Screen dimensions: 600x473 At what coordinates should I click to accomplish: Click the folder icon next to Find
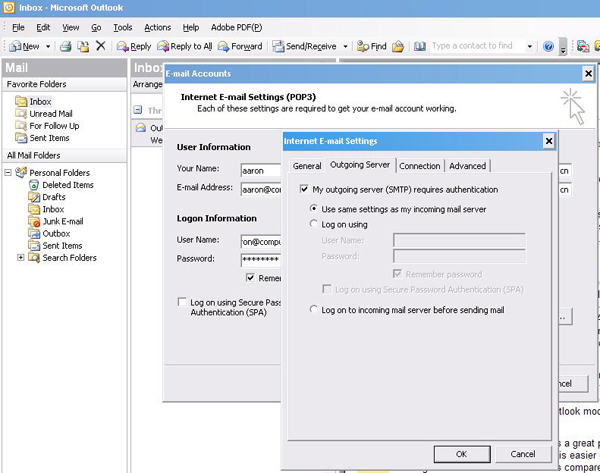pyautogui.click(x=398, y=46)
